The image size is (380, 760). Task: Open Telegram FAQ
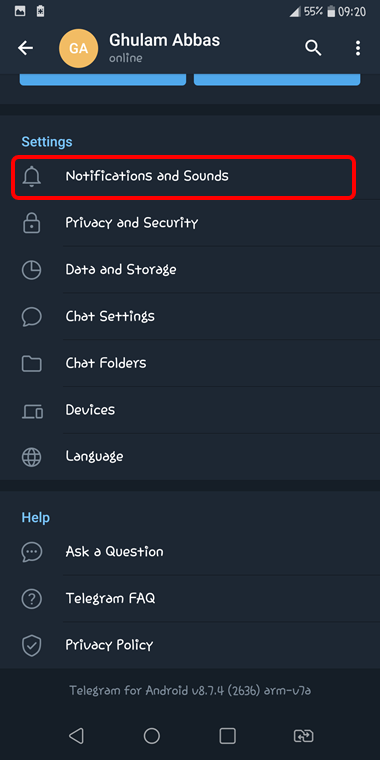190,599
